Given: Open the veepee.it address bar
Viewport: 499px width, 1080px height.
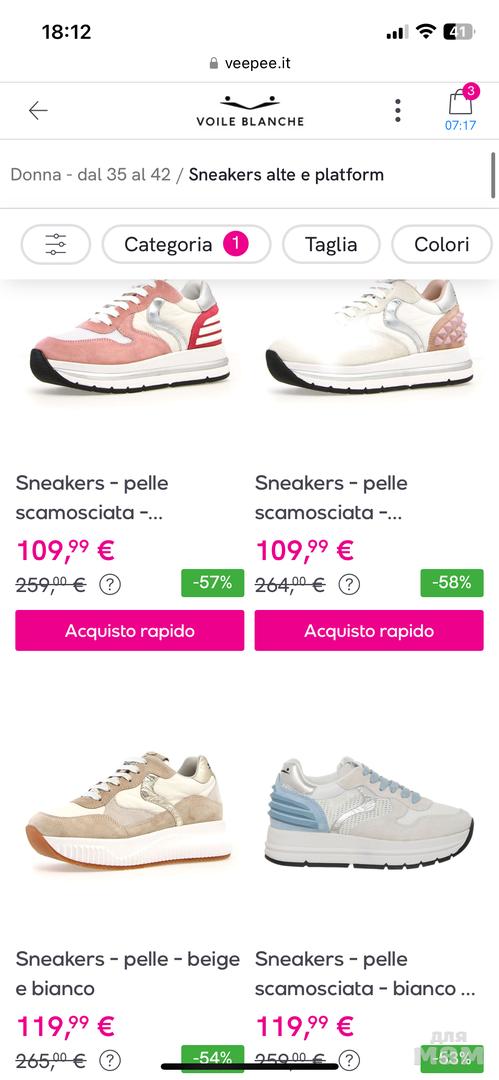Looking at the screenshot, I should tap(250, 63).
